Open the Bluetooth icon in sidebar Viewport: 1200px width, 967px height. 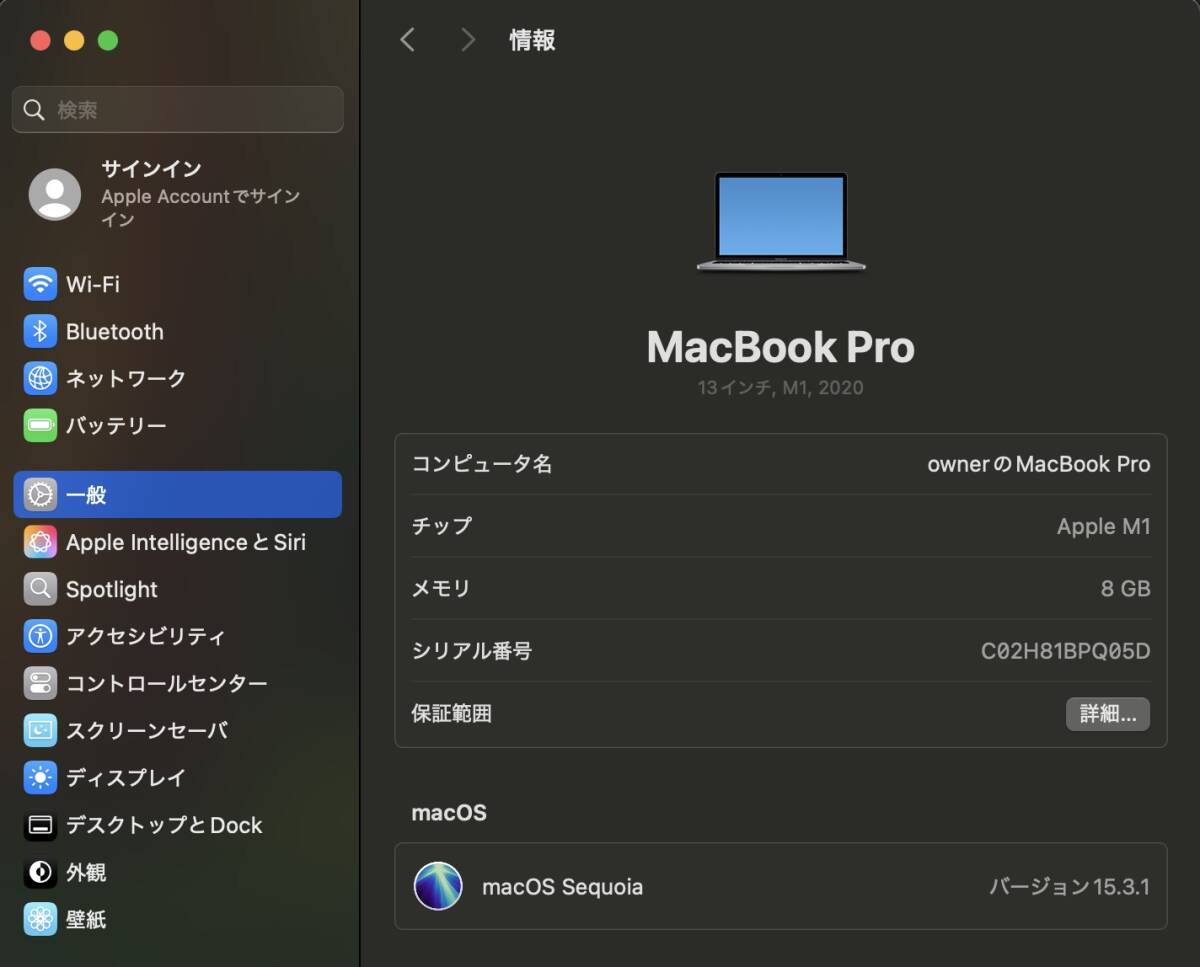tap(40, 331)
